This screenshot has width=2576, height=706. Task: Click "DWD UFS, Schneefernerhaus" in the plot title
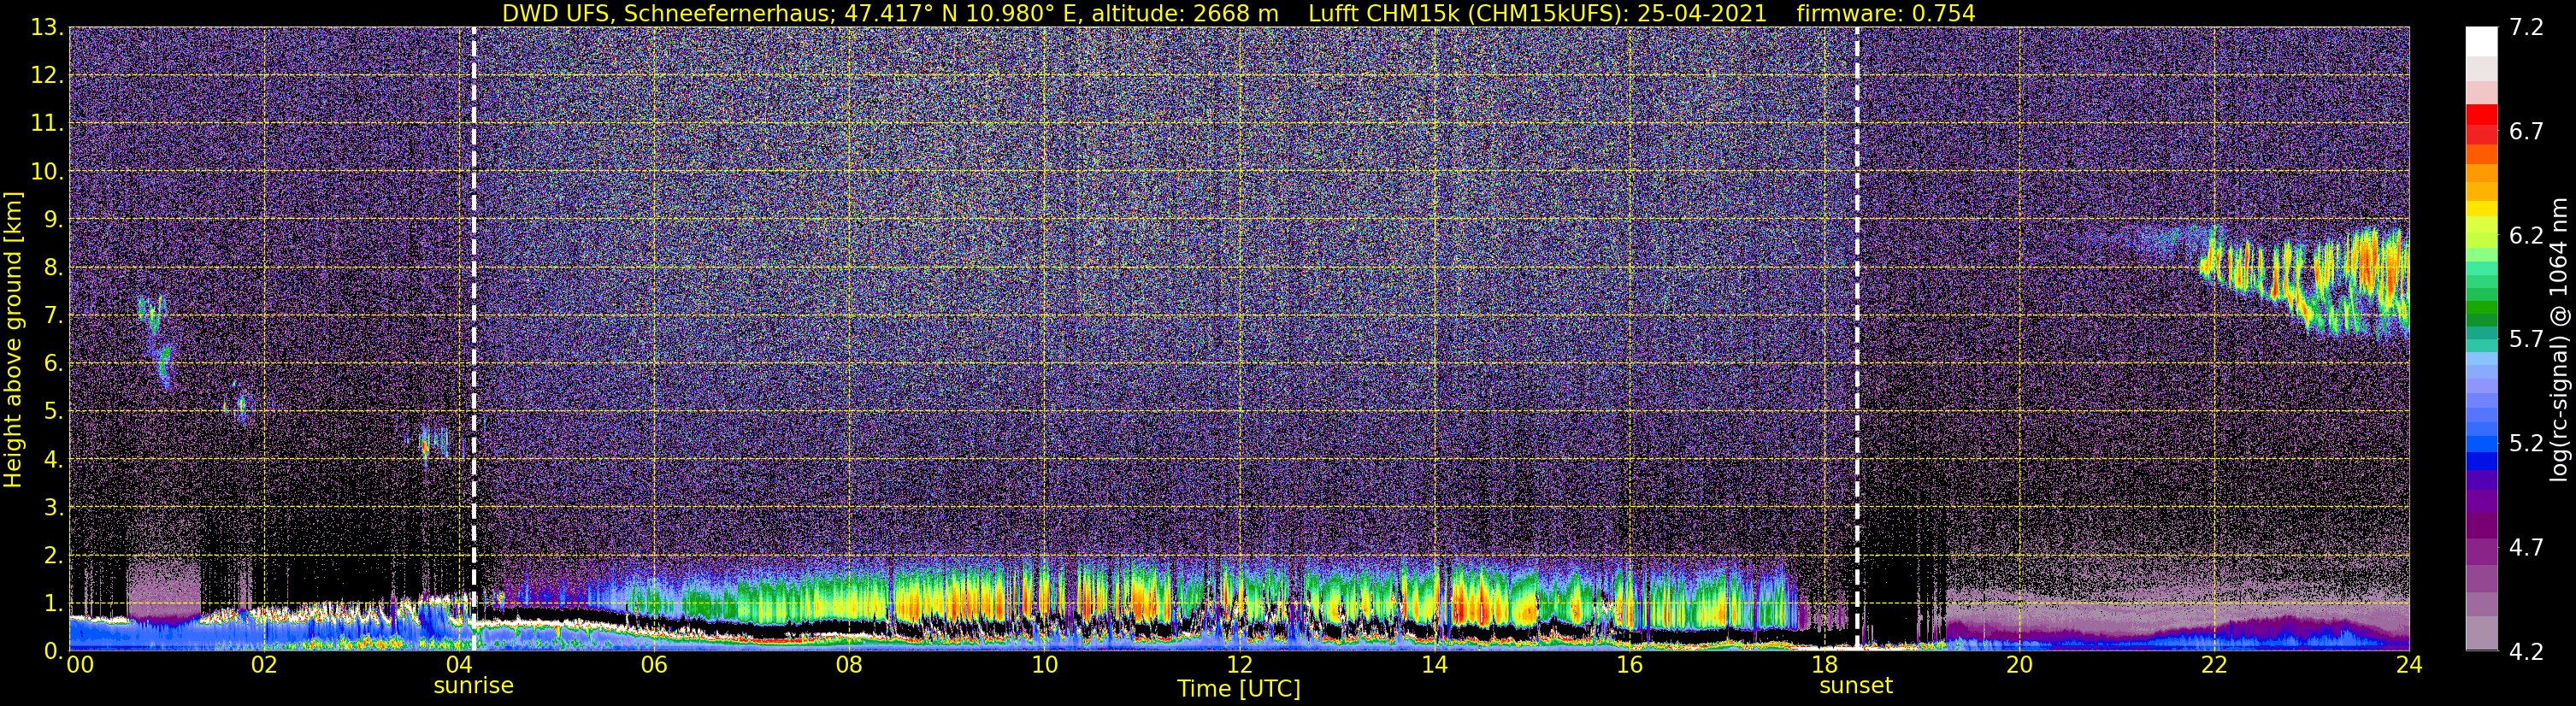pos(665,13)
